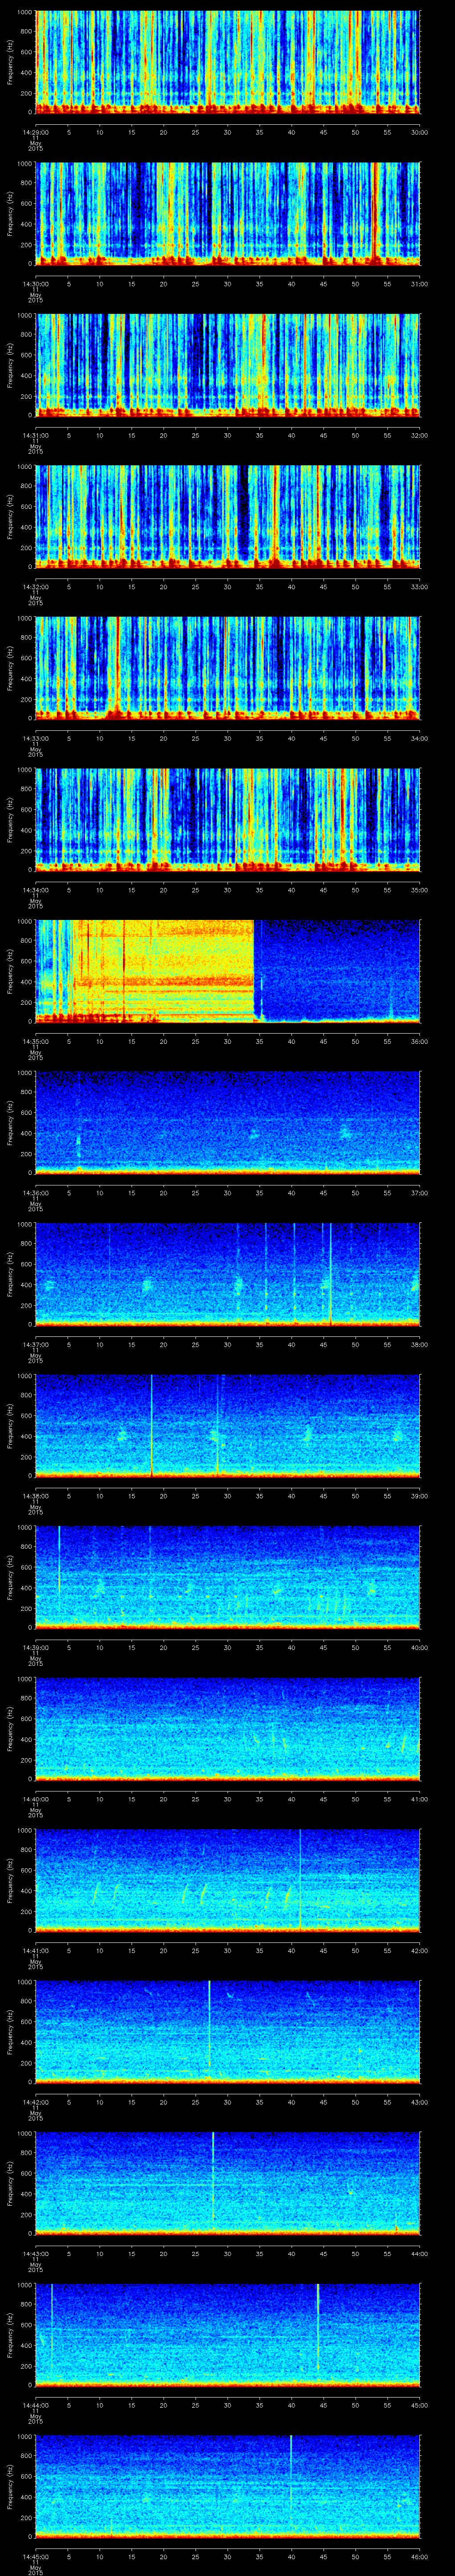Image resolution: width=455 pixels, height=2576 pixels.
Task: Click the 31:00 end time label
Action: click(x=419, y=284)
